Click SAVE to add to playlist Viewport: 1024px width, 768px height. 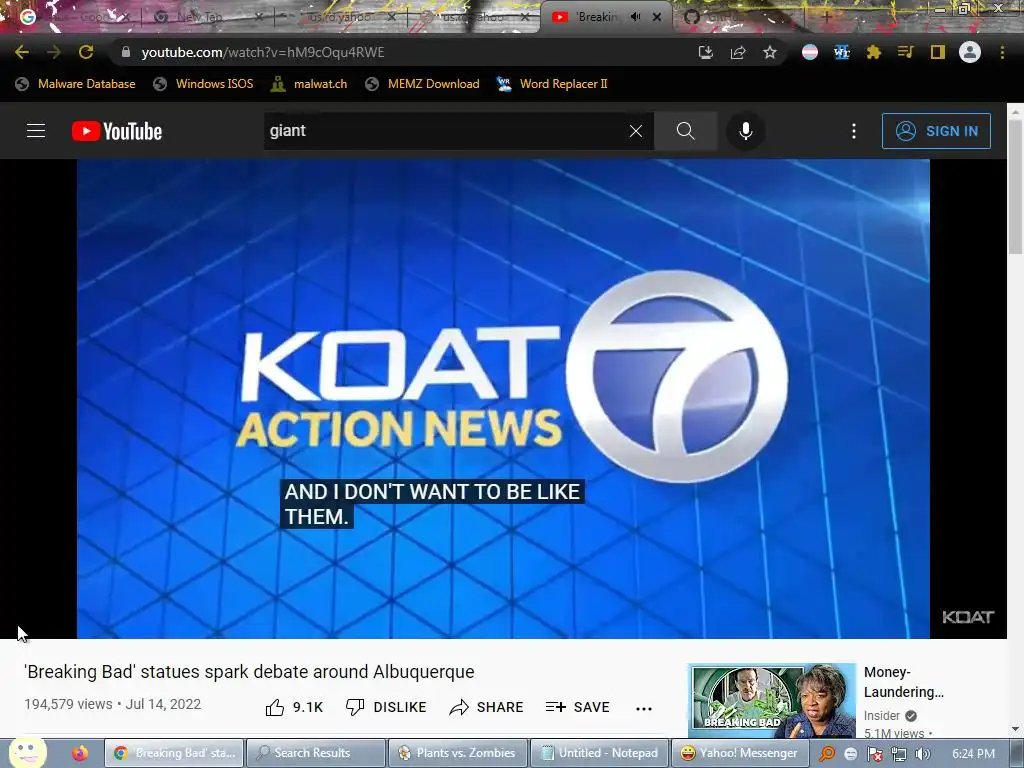click(x=577, y=707)
